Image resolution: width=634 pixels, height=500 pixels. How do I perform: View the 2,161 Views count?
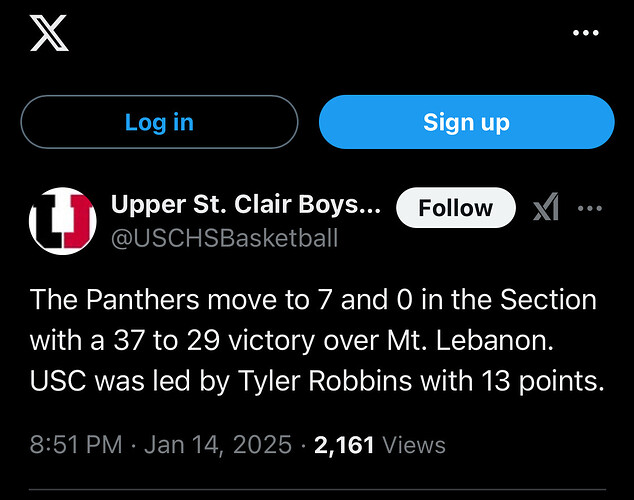(x=380, y=445)
